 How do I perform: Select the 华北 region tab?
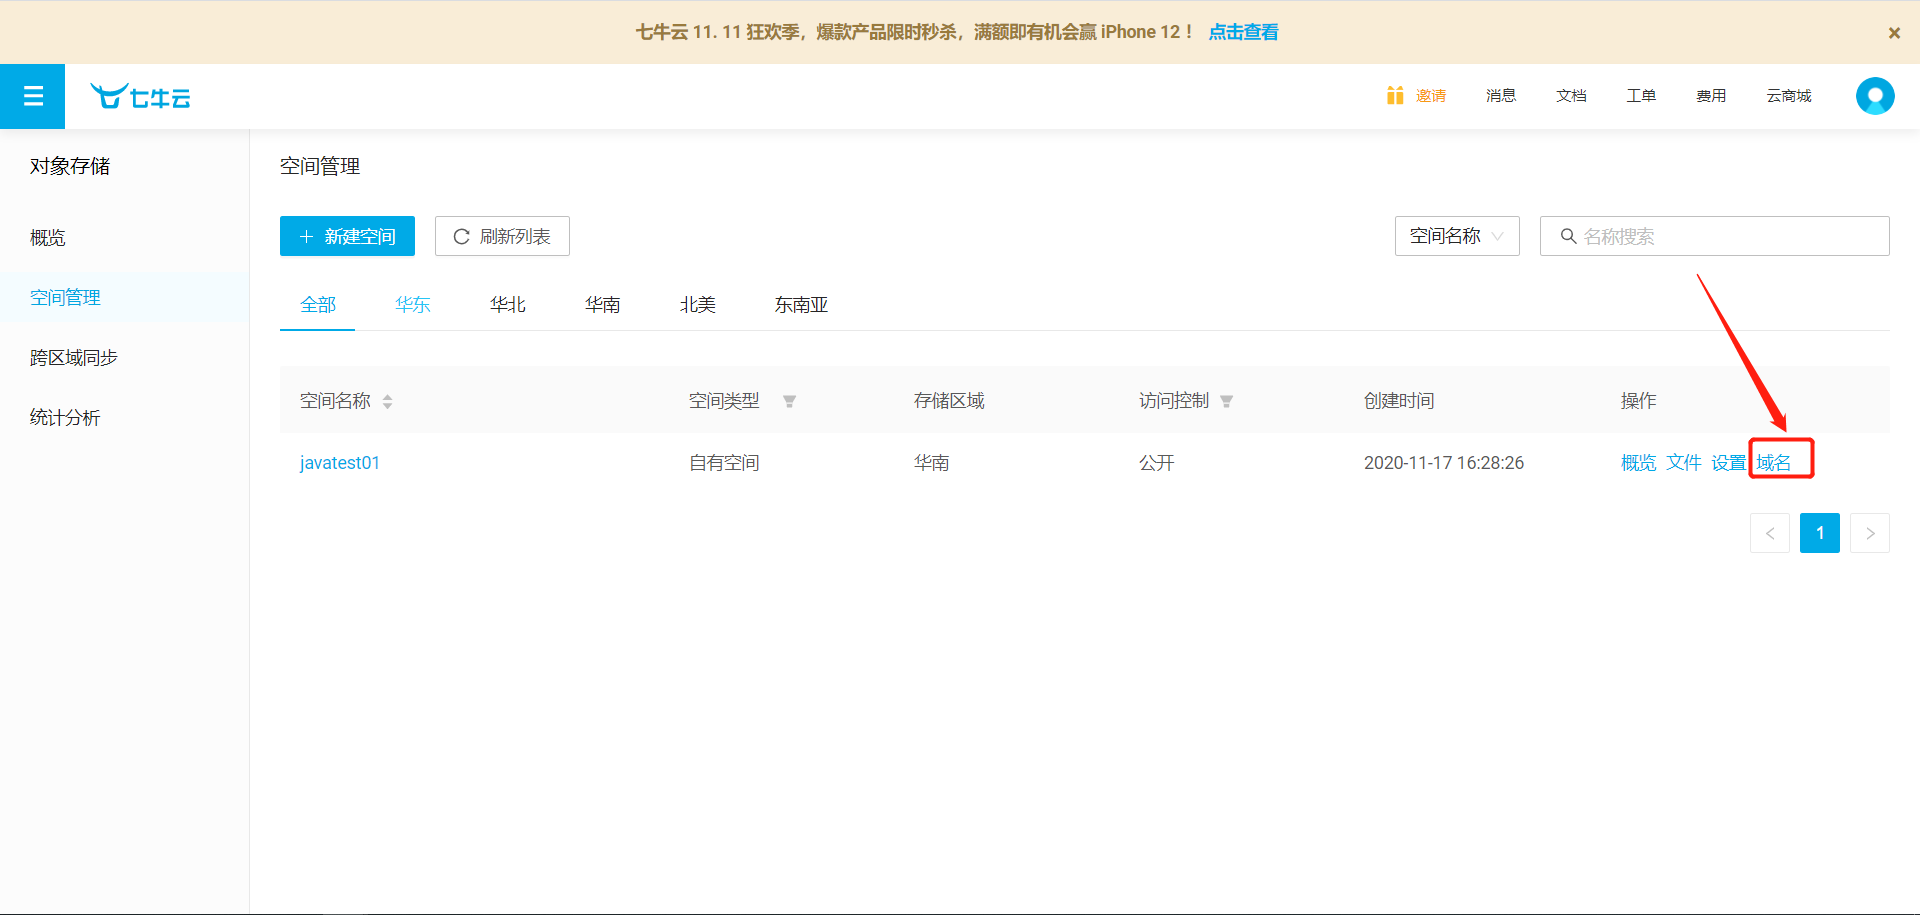pyautogui.click(x=508, y=305)
